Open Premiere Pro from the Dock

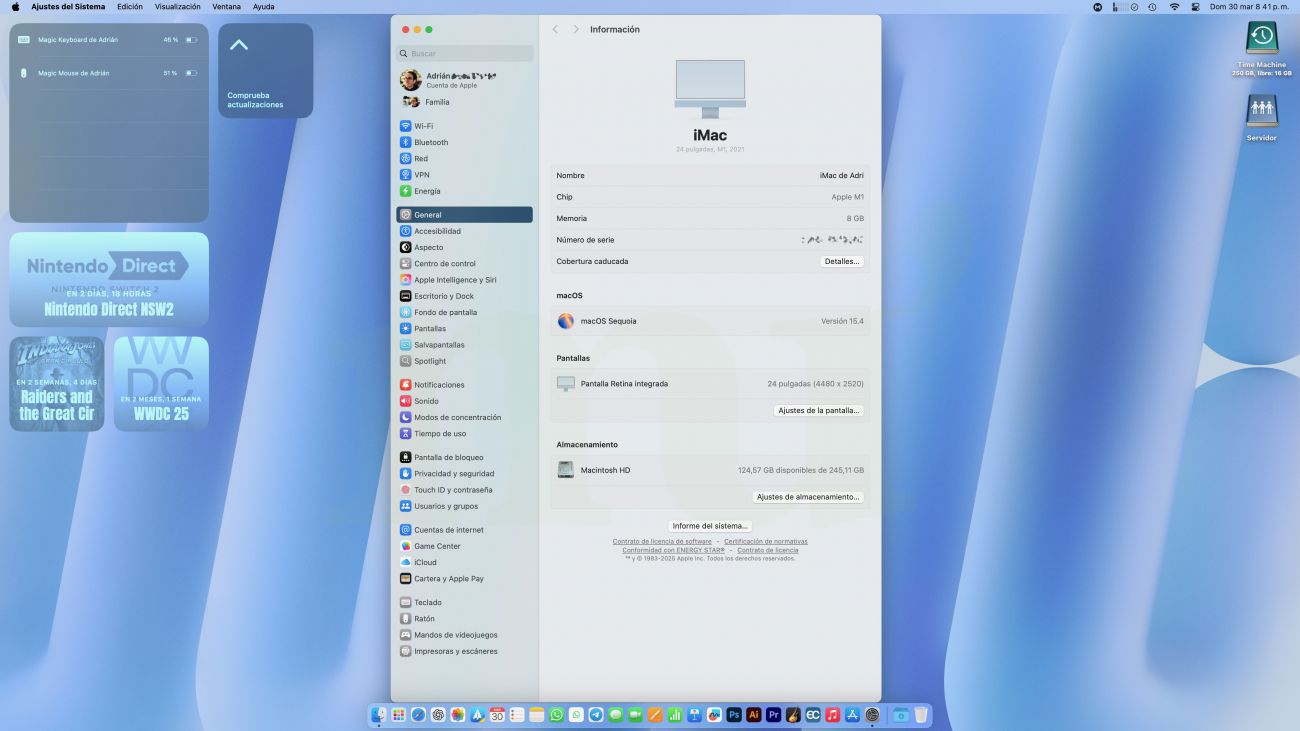coord(774,715)
